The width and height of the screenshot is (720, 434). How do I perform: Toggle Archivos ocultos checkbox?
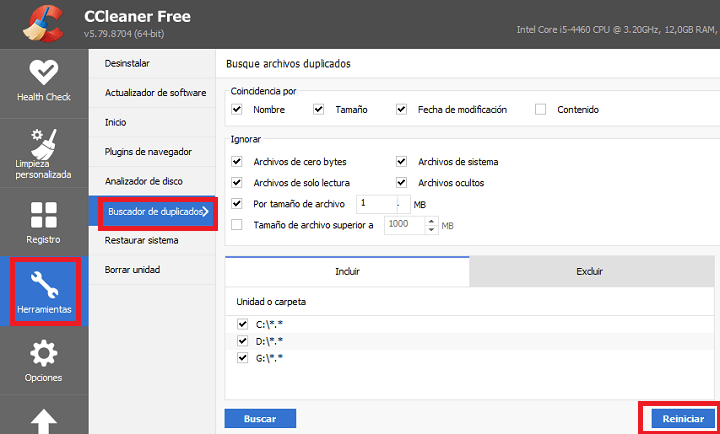401,183
